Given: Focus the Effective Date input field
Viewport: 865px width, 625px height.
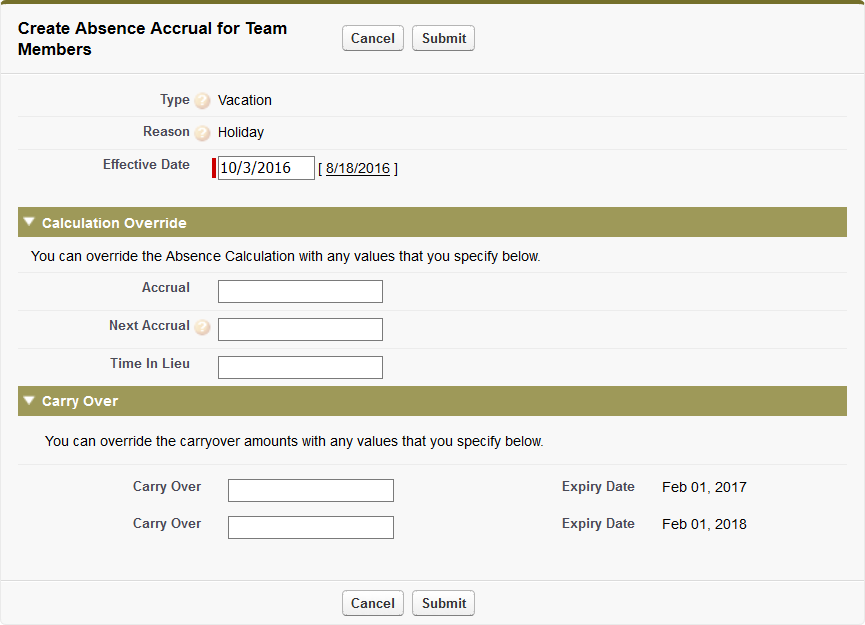Looking at the screenshot, I should click(266, 168).
